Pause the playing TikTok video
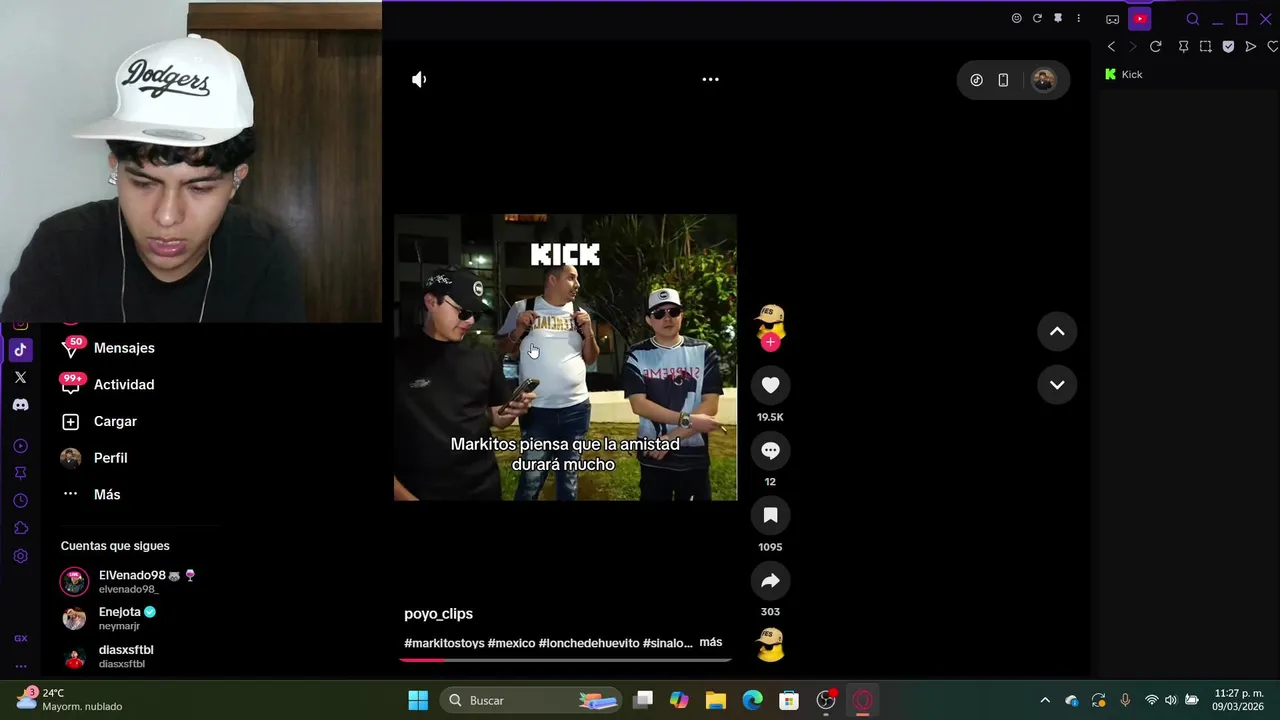This screenshot has width=1280, height=720. (x=565, y=357)
